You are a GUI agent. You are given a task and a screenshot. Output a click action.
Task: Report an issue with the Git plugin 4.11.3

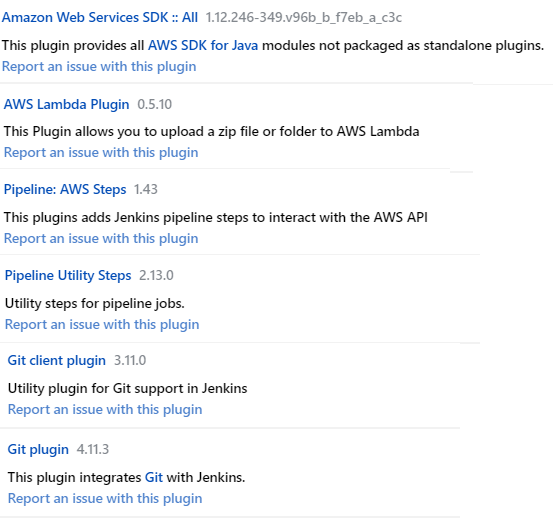coord(105,499)
